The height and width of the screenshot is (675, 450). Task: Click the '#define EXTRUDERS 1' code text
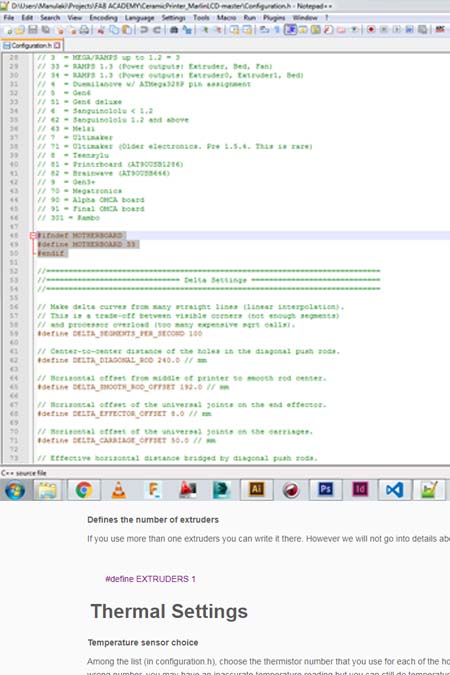[150, 579]
